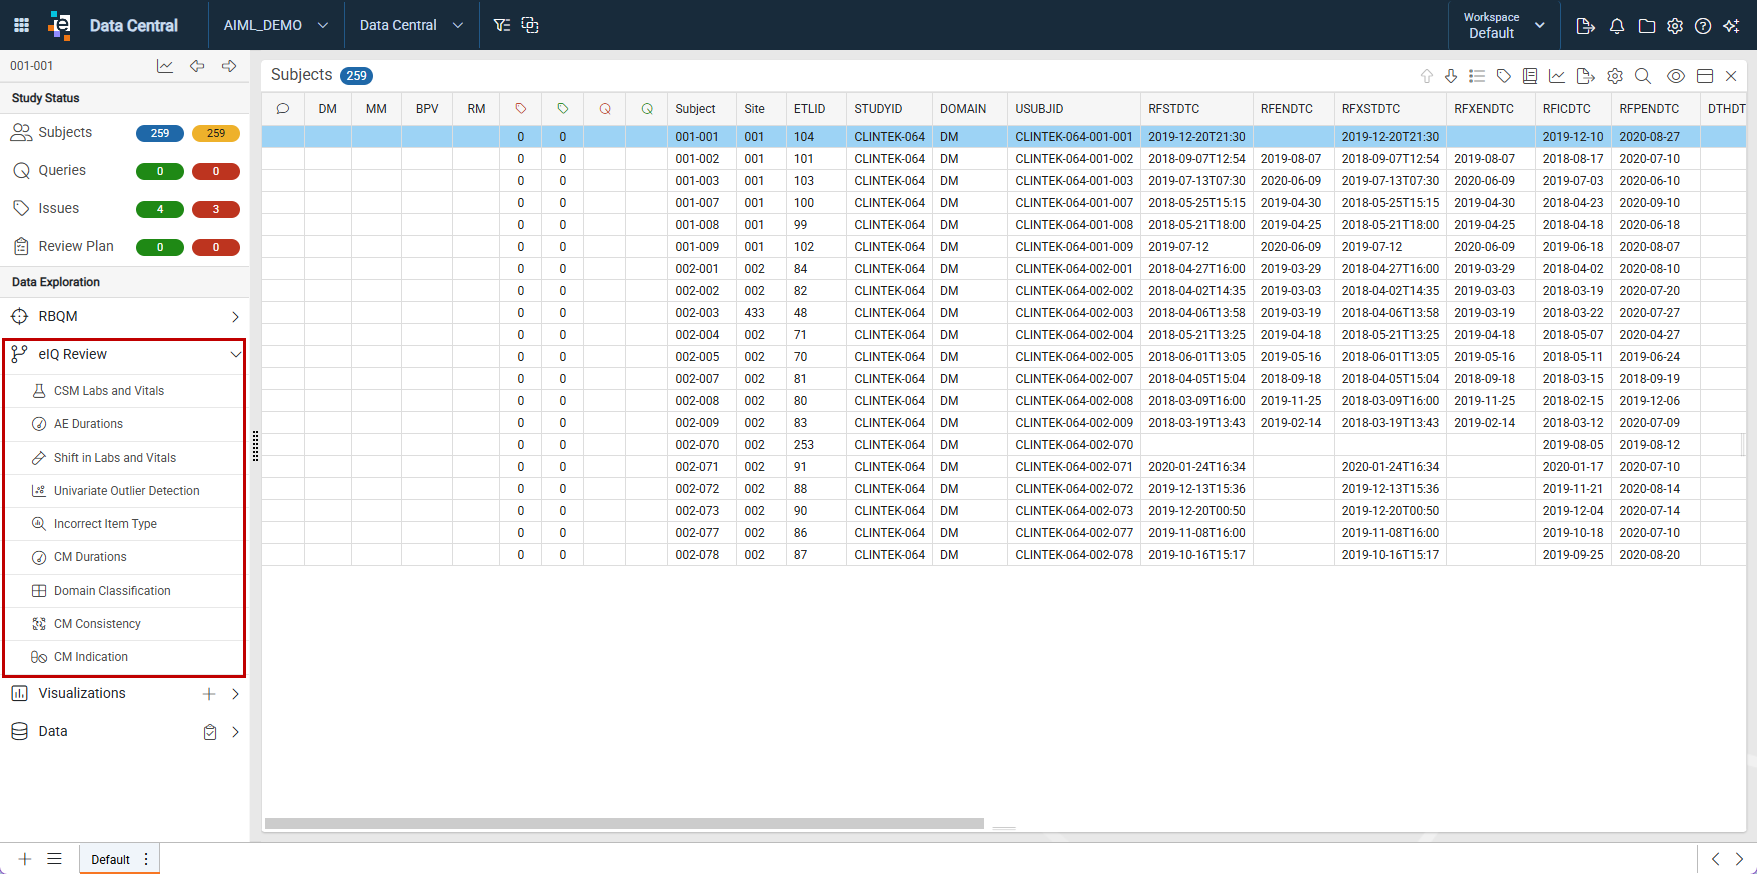Screen dimensions: 1757x874
Task: Expand the Visualizations section chevron
Action: coord(235,694)
